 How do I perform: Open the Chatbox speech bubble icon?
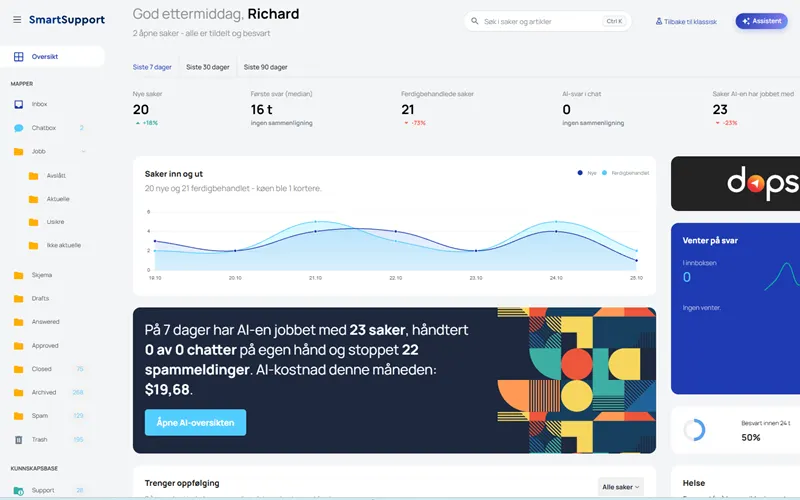(x=18, y=128)
